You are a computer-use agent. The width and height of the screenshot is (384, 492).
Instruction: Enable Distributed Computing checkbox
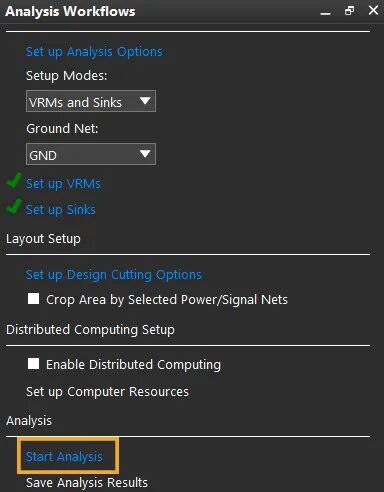click(x=33, y=363)
